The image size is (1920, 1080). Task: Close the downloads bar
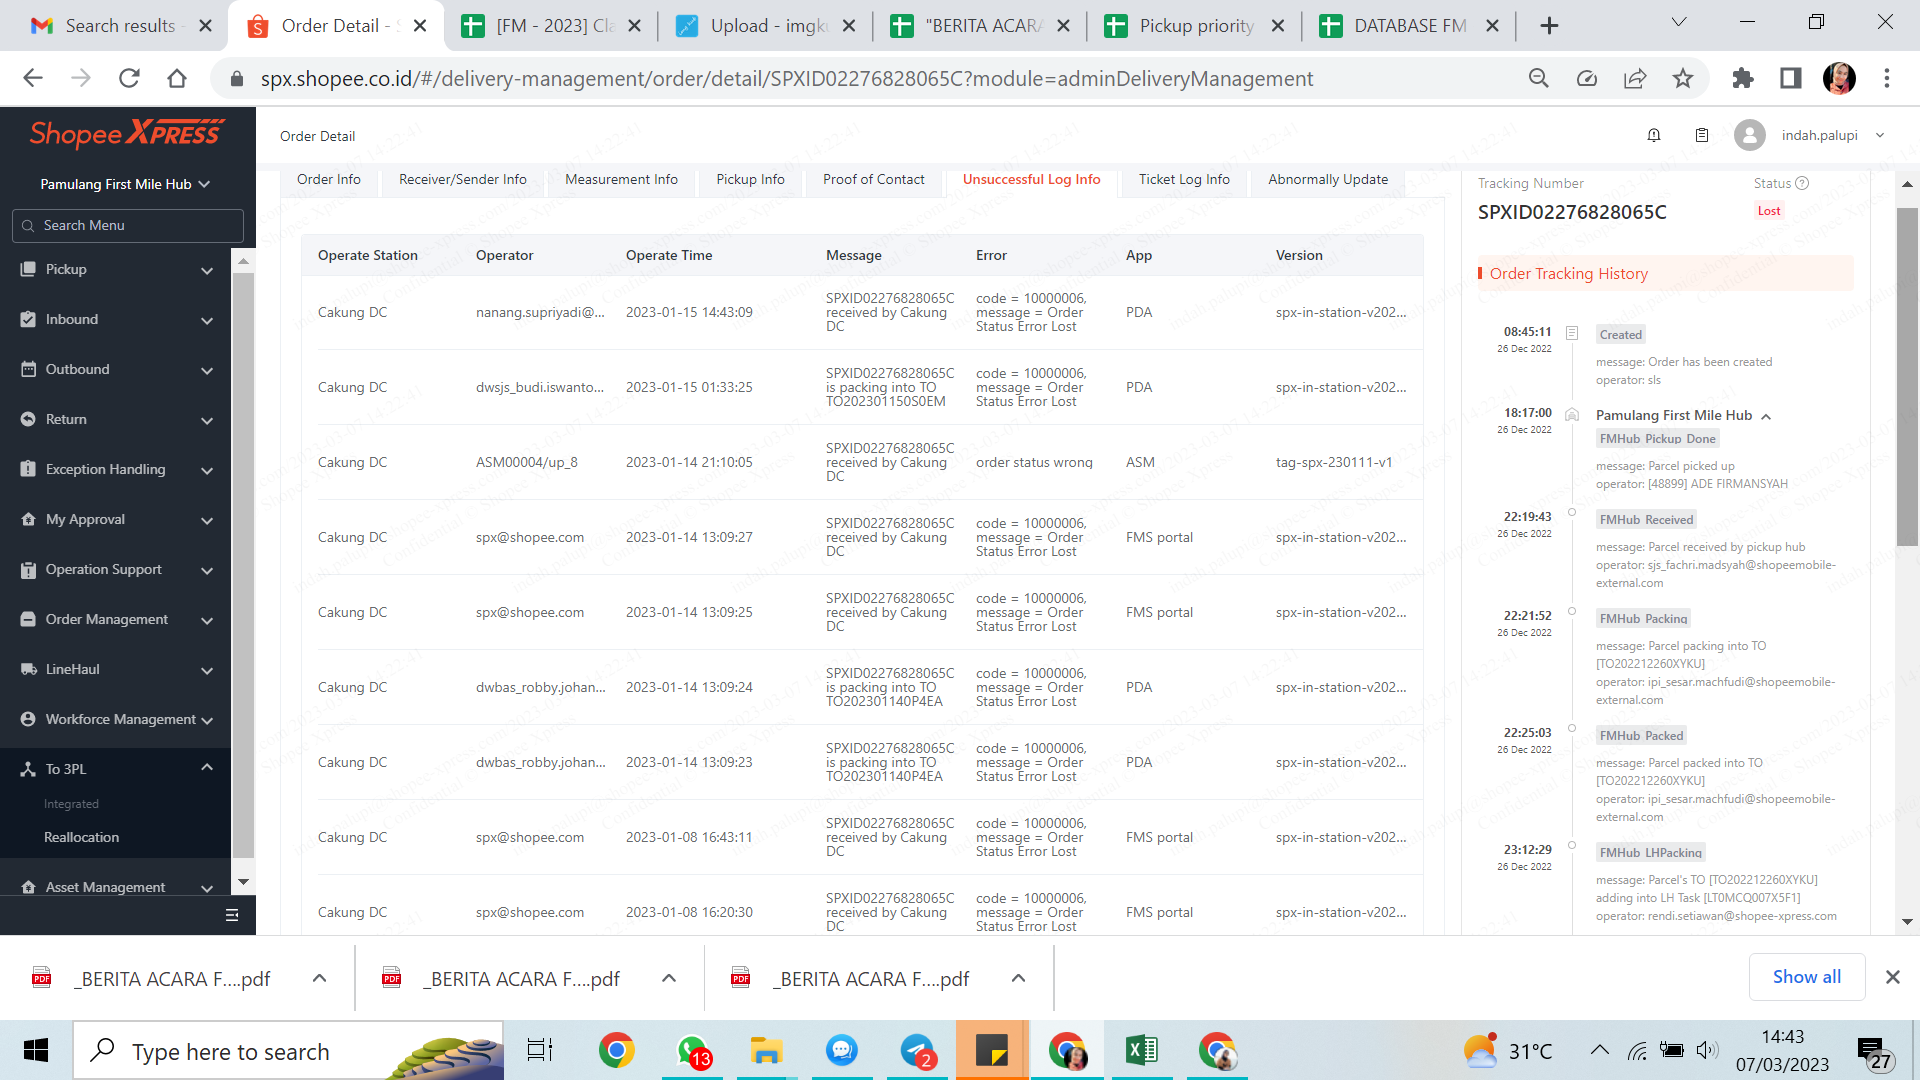[1893, 977]
